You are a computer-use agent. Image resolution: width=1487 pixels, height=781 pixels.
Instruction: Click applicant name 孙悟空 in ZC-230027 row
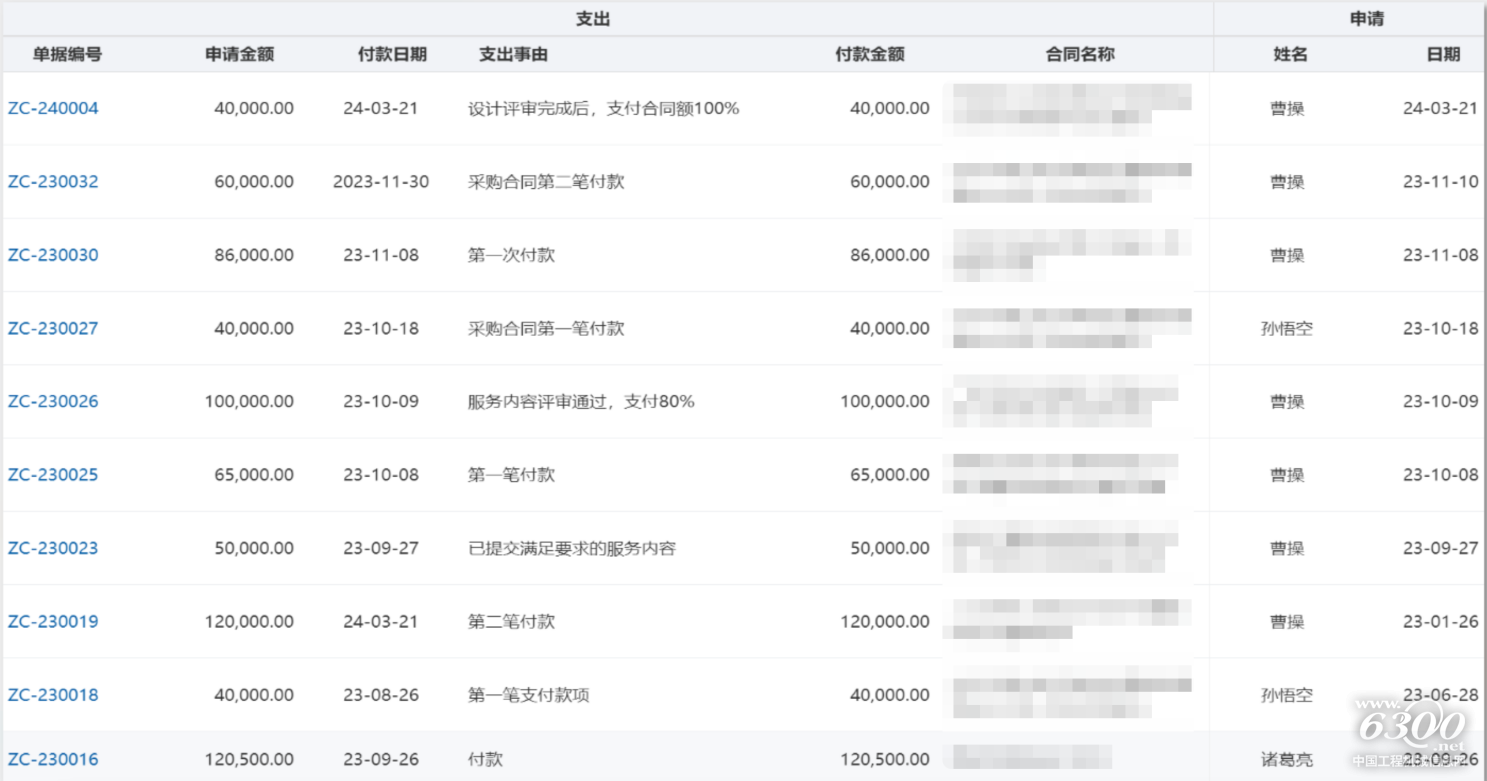point(1287,328)
